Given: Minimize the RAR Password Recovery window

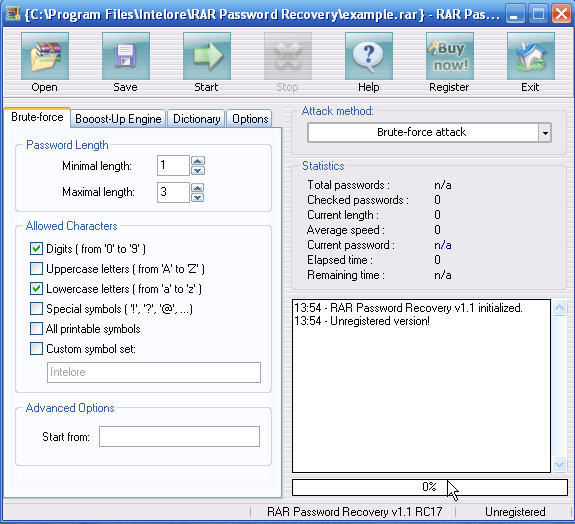Looking at the screenshot, I should 515,14.
